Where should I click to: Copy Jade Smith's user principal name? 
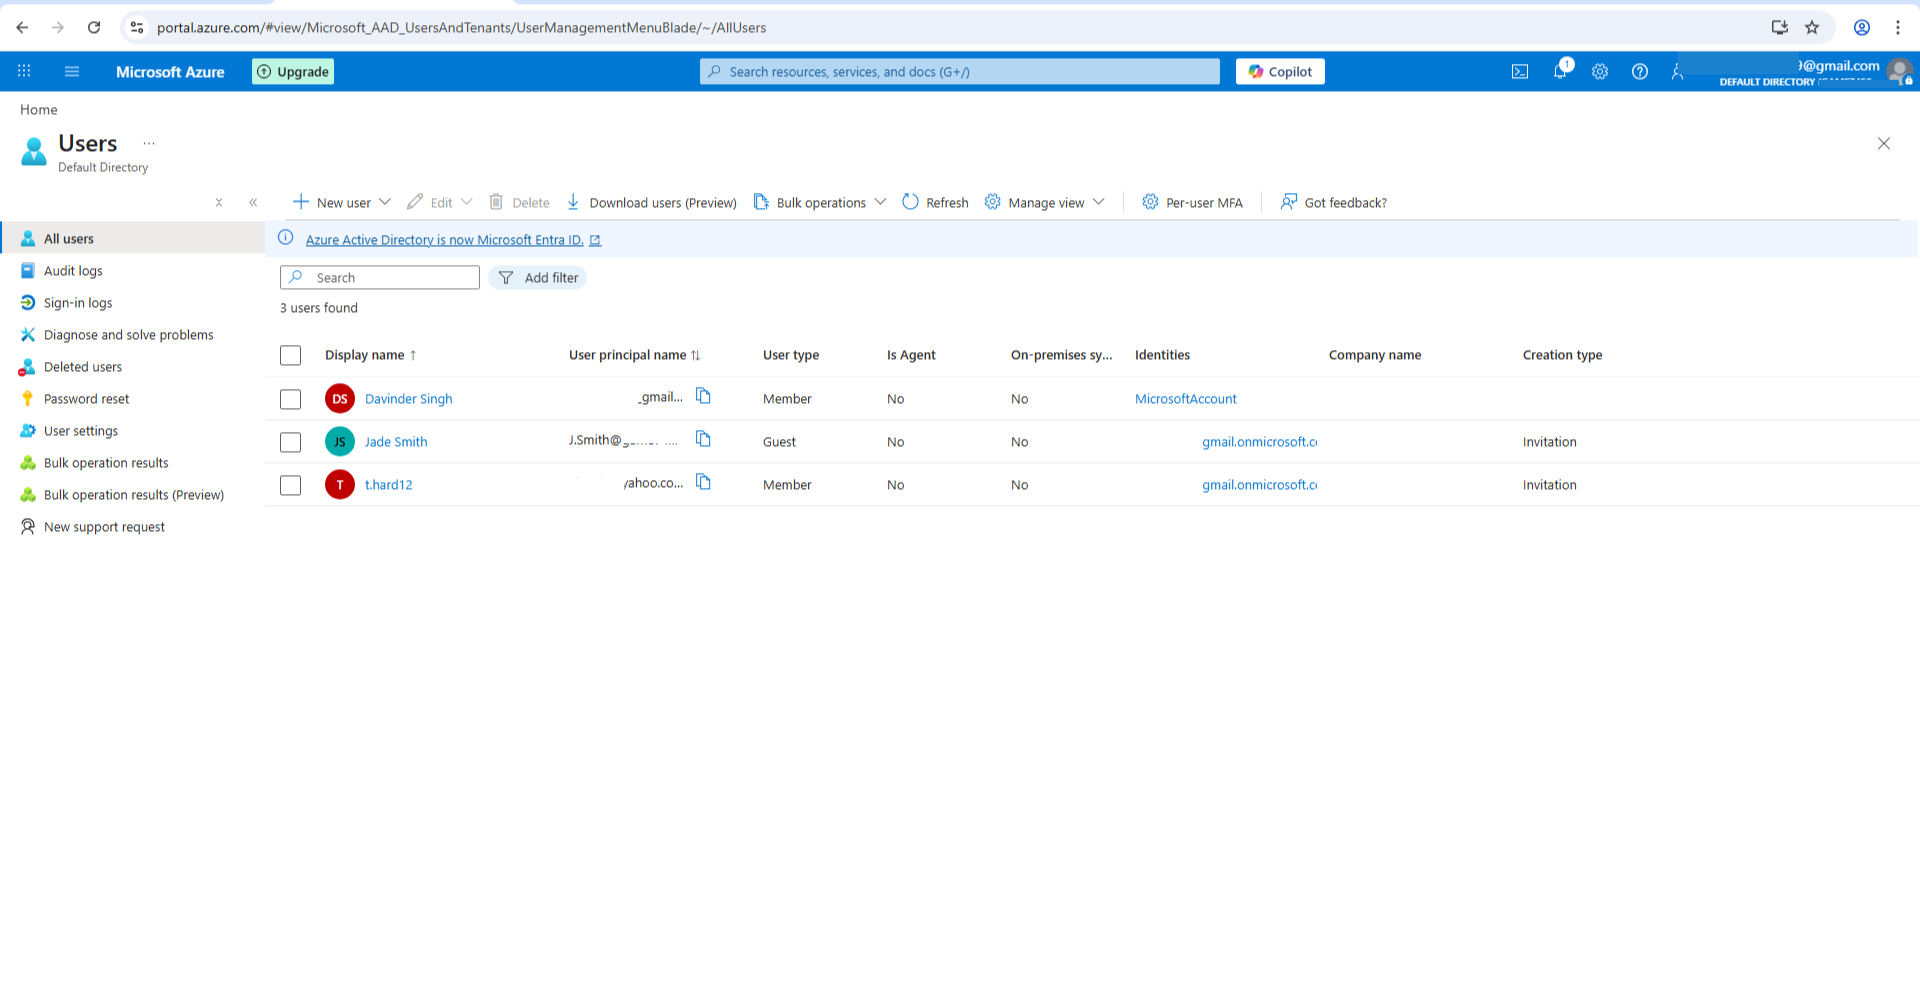point(703,439)
